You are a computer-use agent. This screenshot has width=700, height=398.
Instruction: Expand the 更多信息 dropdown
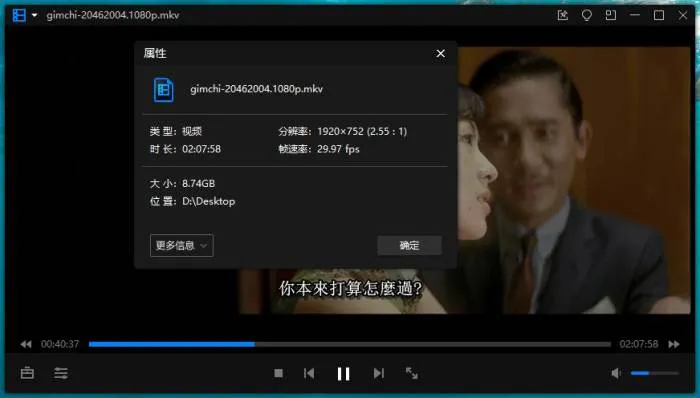(182, 245)
